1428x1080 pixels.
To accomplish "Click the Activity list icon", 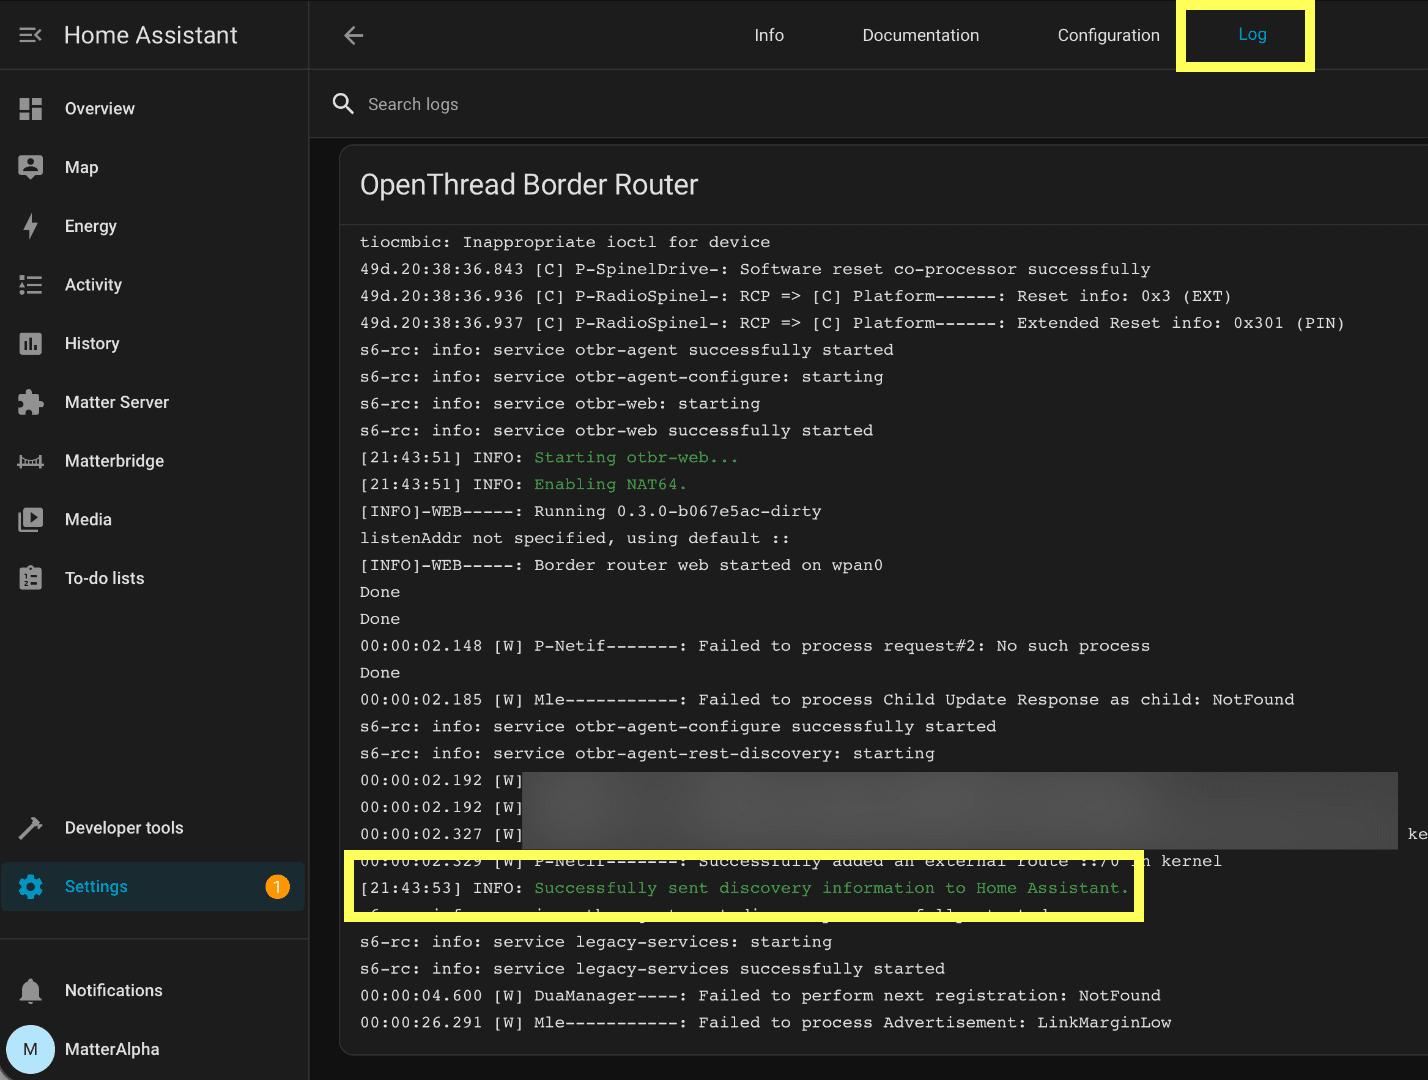I will click(30, 285).
